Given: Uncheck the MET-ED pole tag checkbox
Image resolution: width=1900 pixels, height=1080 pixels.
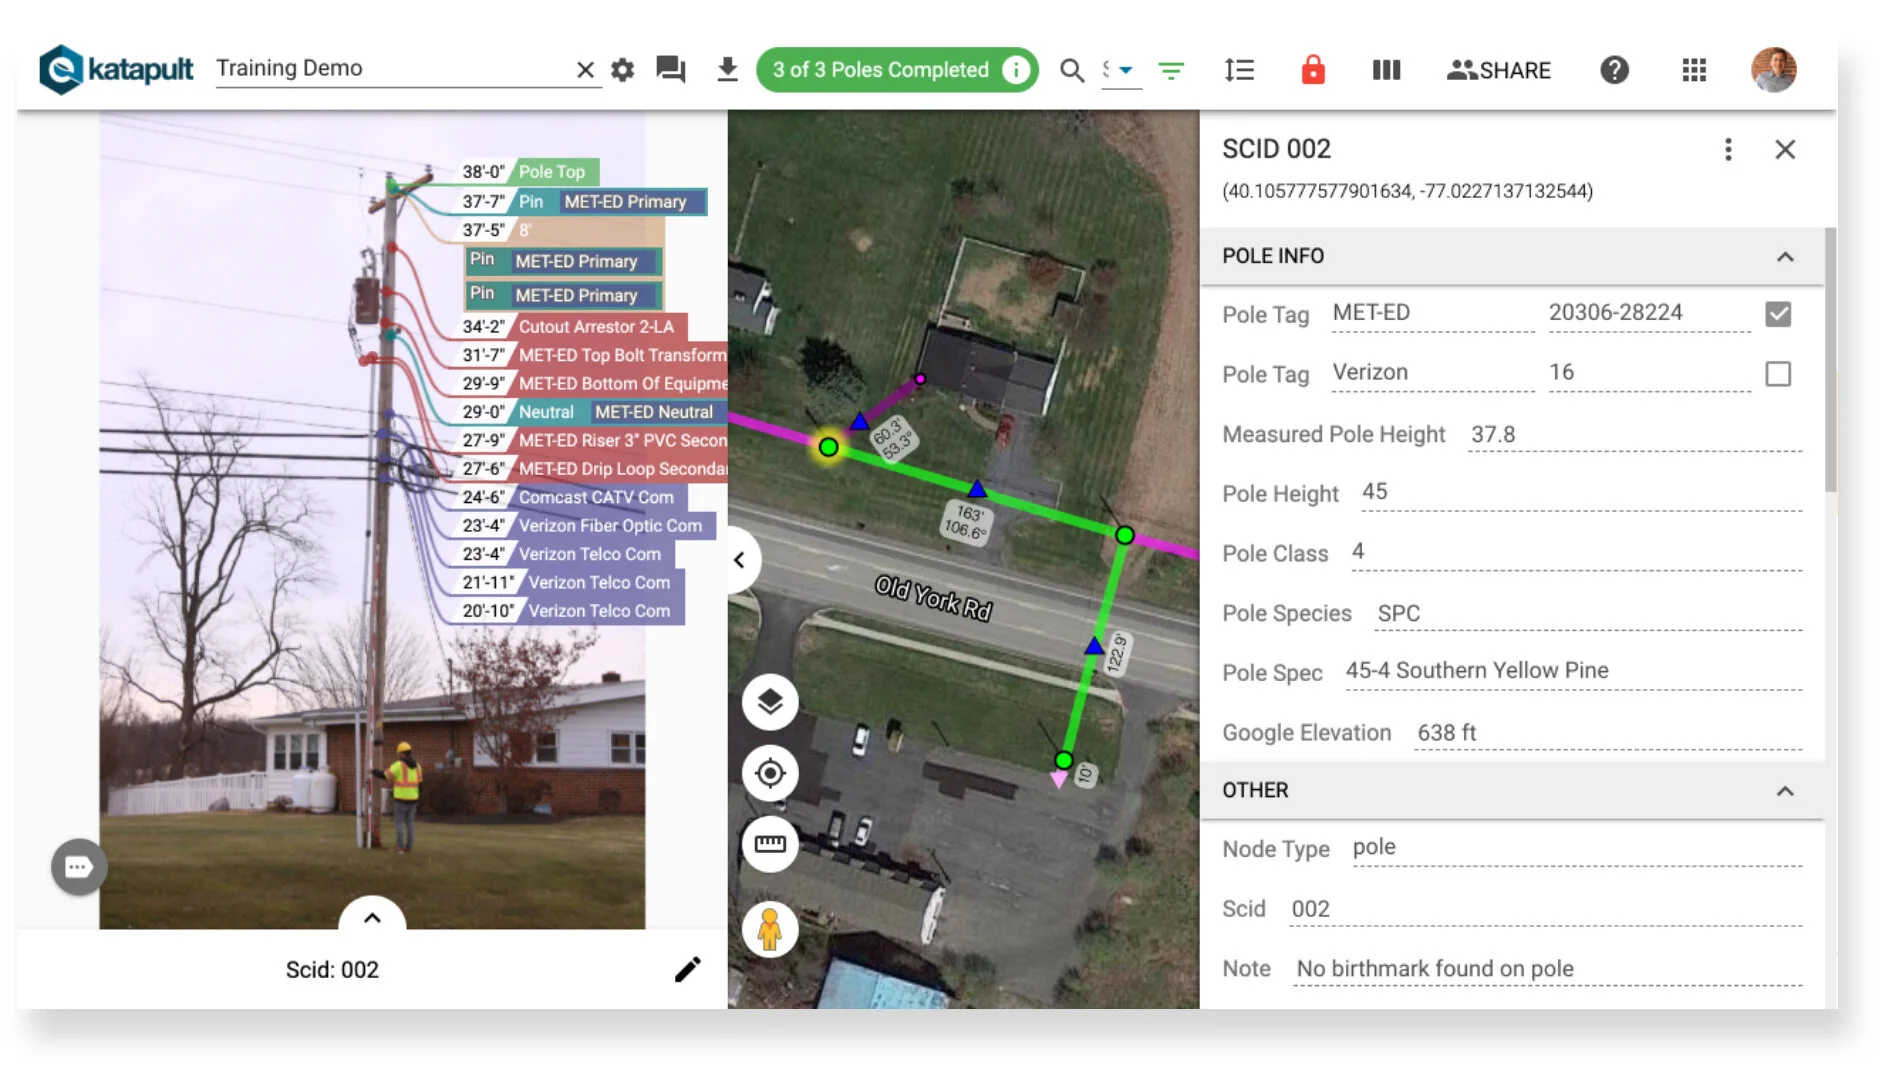Looking at the screenshot, I should [x=1778, y=314].
